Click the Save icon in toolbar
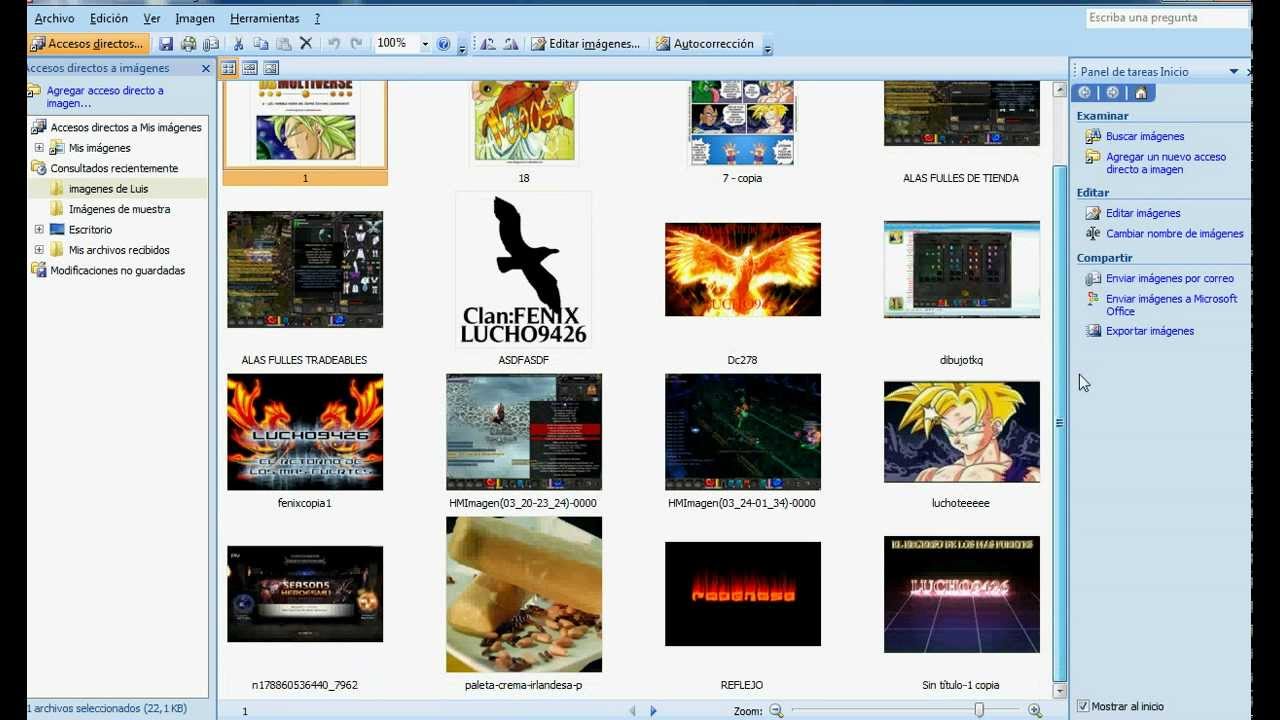Screen dimensions: 1280x720 [166, 44]
